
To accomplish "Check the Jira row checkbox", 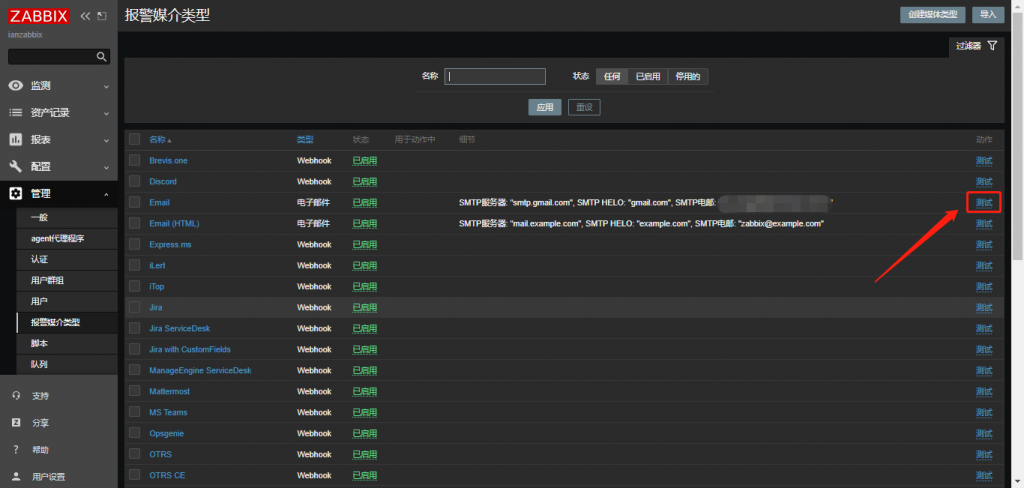I will 135,307.
